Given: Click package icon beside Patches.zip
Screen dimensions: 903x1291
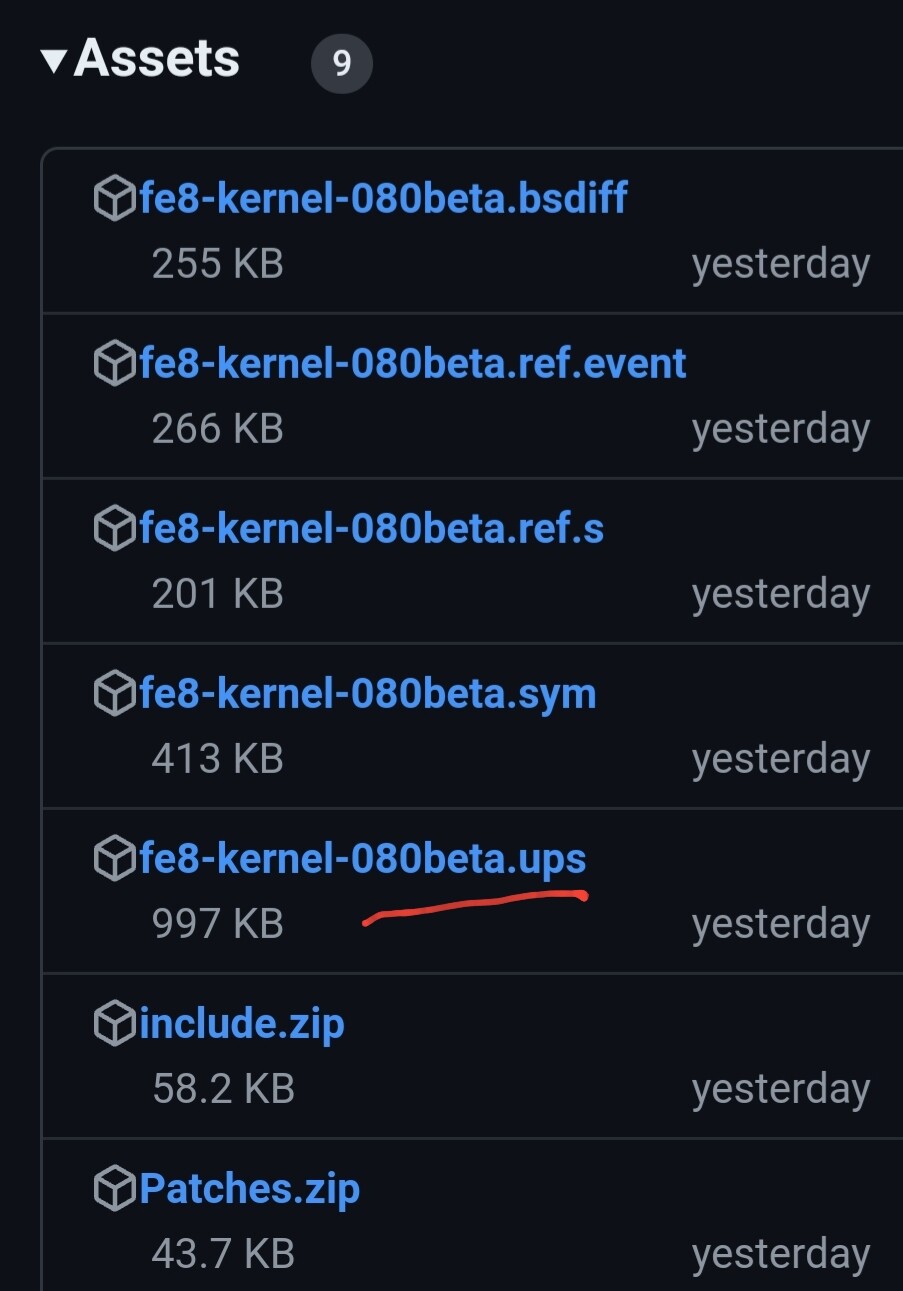Looking at the screenshot, I should click(114, 1189).
